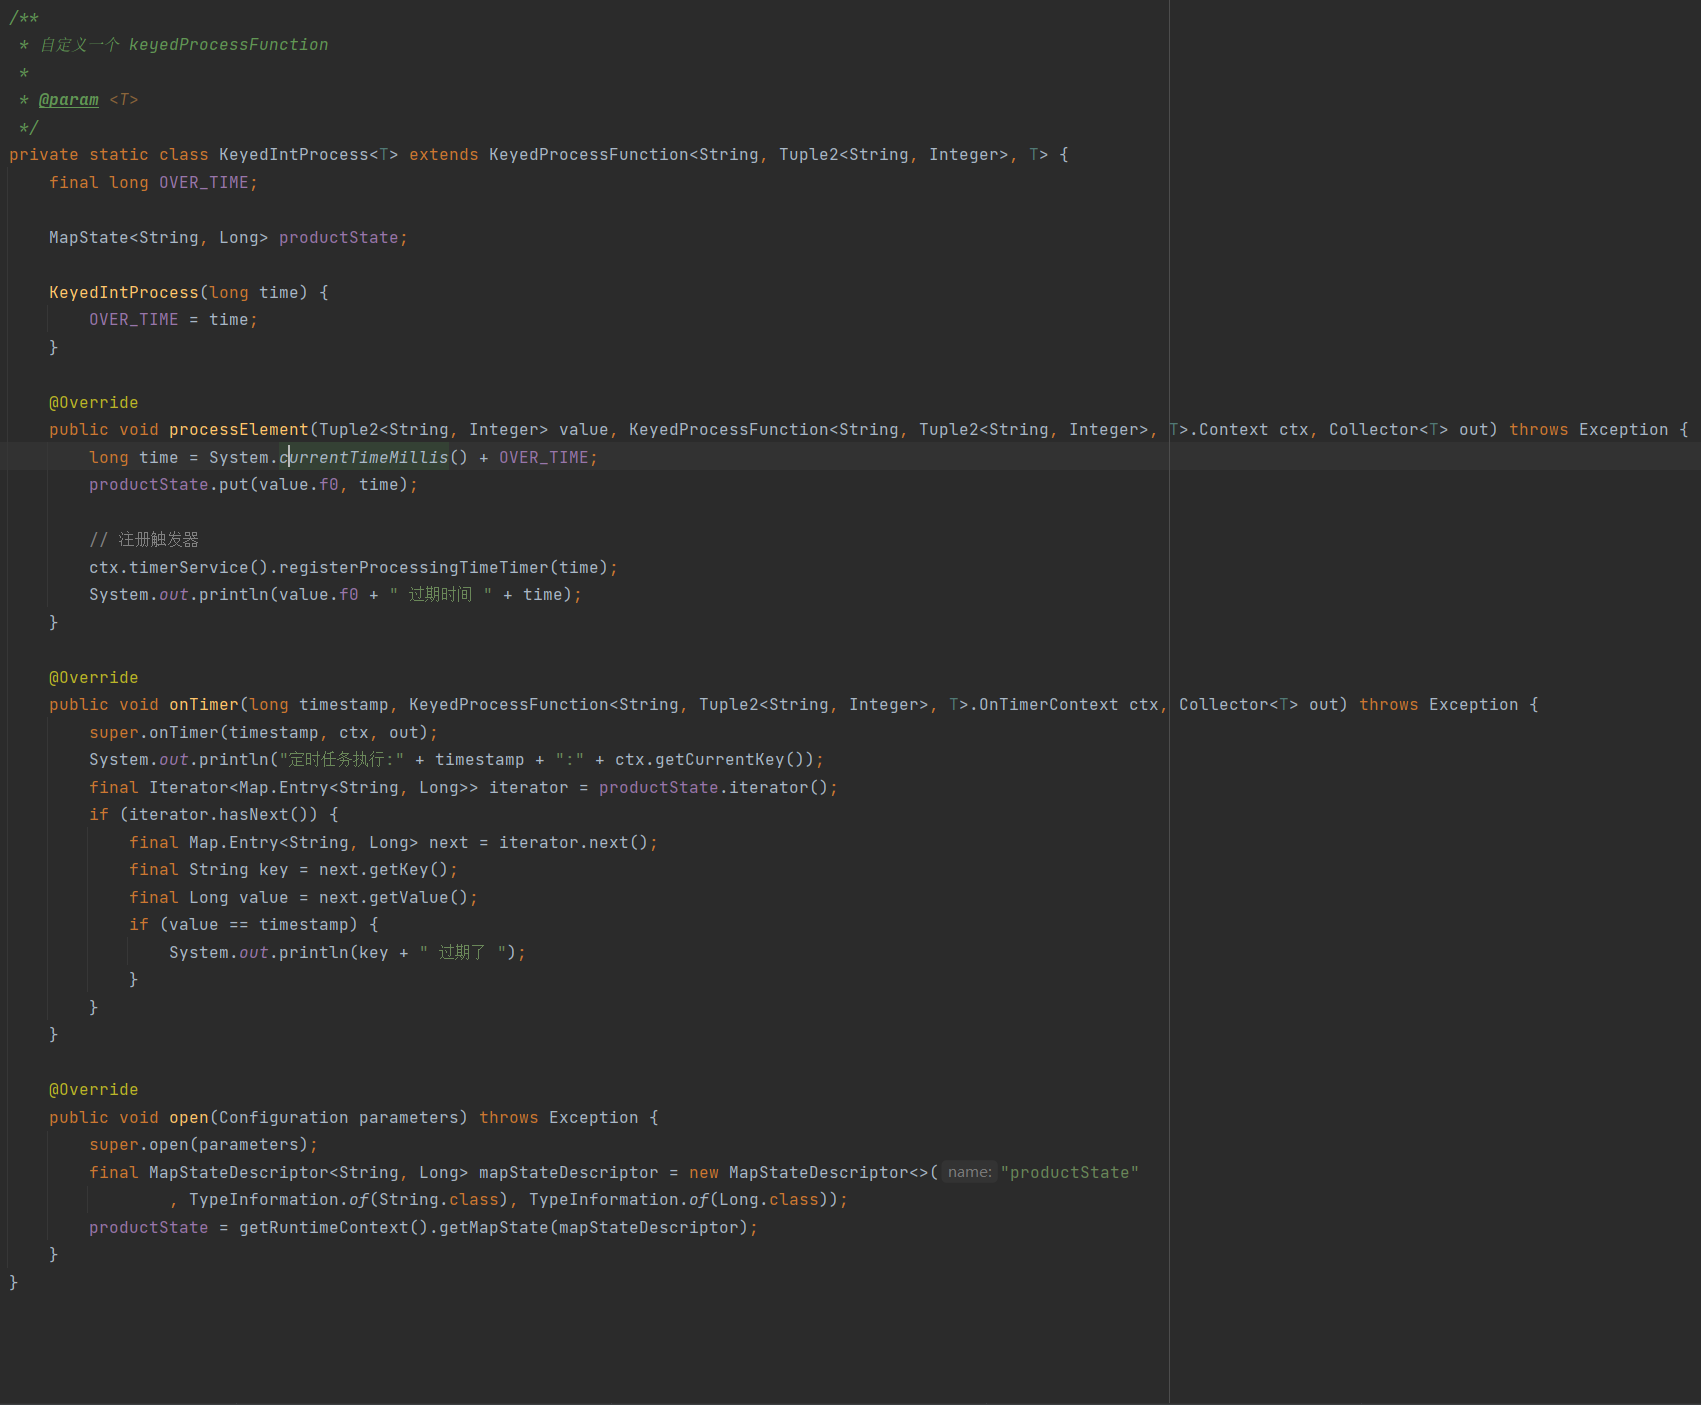1701x1405 pixels.
Task: Click the processElement method name
Action: (x=239, y=430)
